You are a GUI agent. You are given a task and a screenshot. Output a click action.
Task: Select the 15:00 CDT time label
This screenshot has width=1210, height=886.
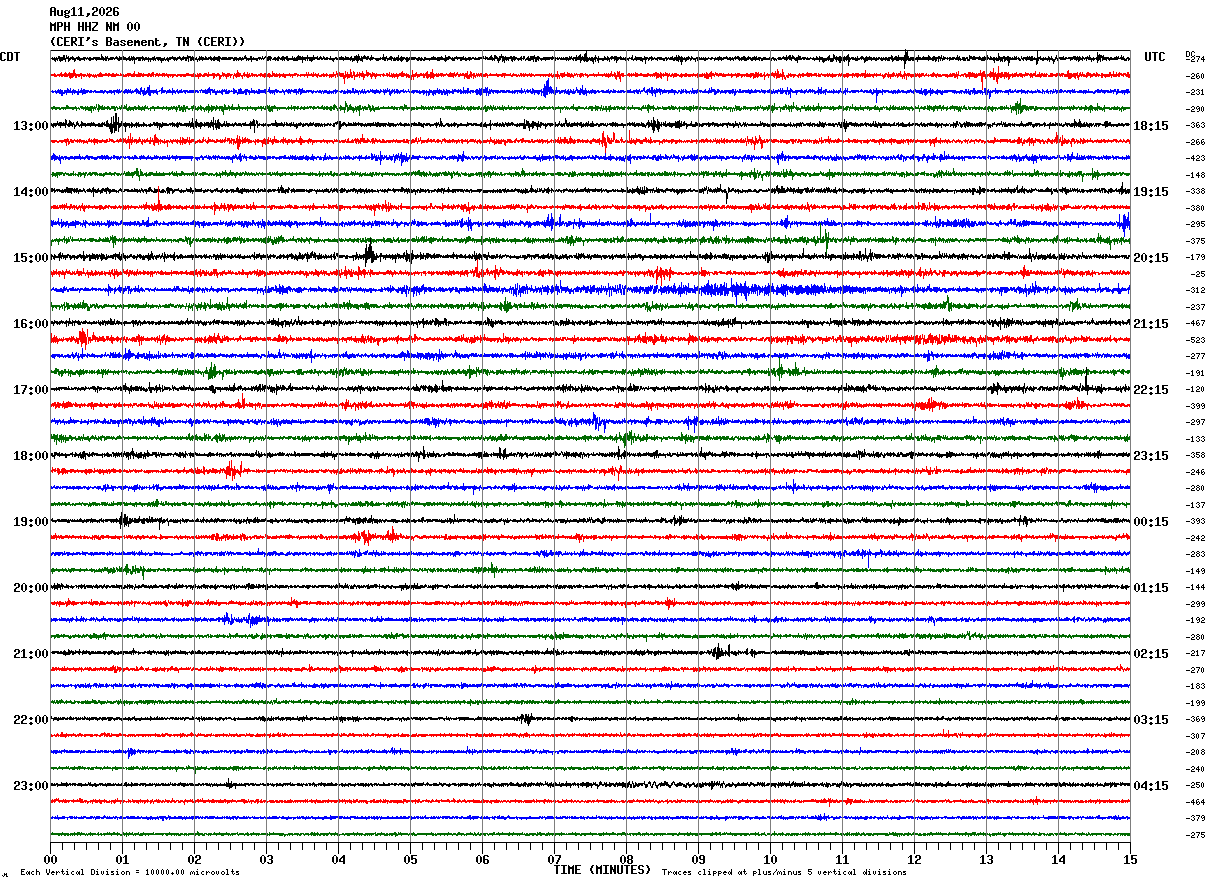point(31,258)
